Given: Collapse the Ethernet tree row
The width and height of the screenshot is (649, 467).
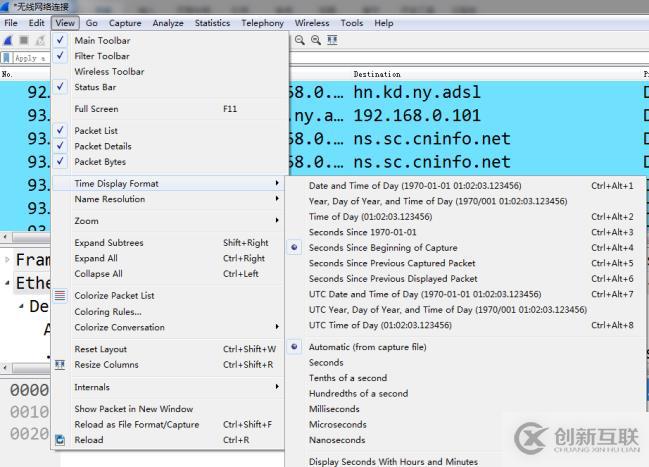Looking at the screenshot, I should click(x=7, y=283).
